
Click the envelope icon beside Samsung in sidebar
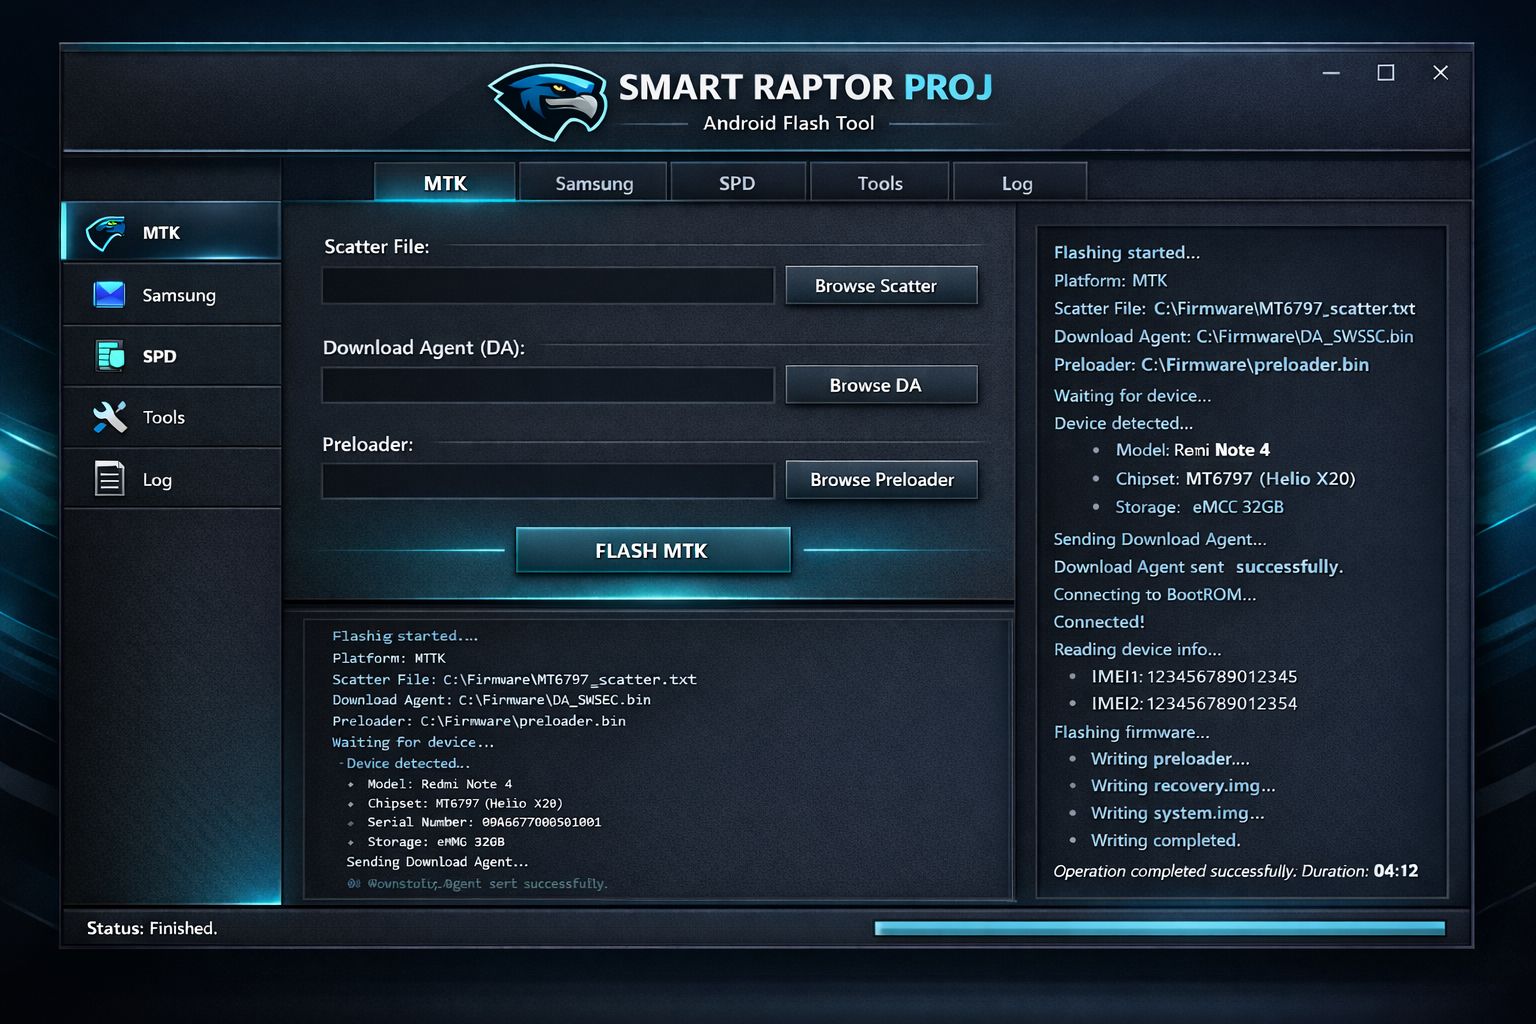[x=108, y=295]
